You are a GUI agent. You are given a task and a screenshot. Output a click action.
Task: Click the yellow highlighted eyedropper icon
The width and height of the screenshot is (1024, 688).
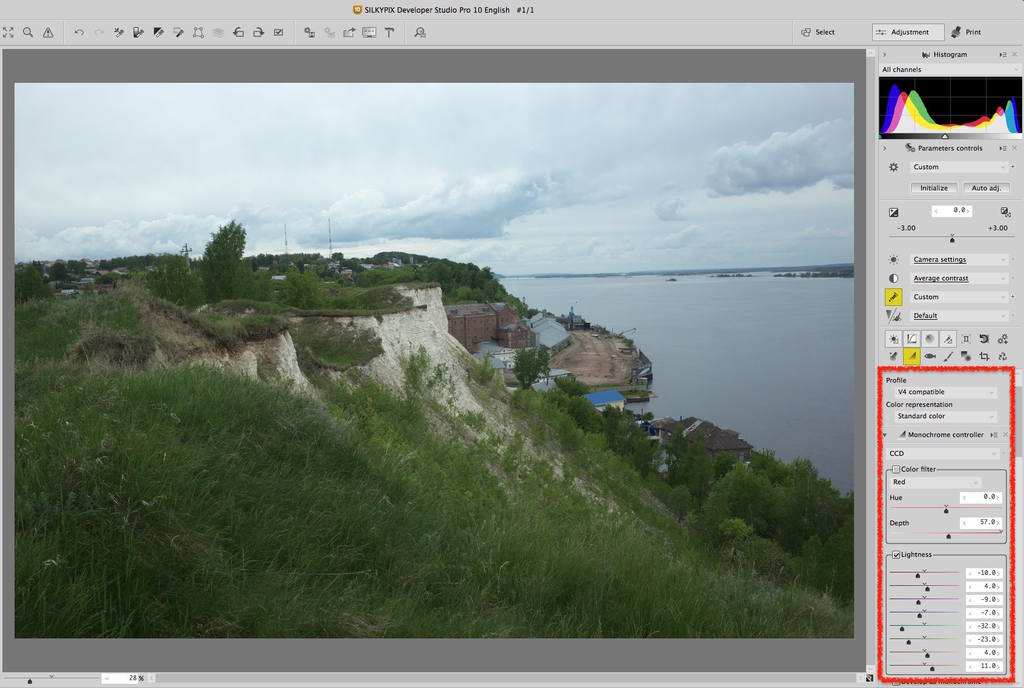click(x=894, y=297)
